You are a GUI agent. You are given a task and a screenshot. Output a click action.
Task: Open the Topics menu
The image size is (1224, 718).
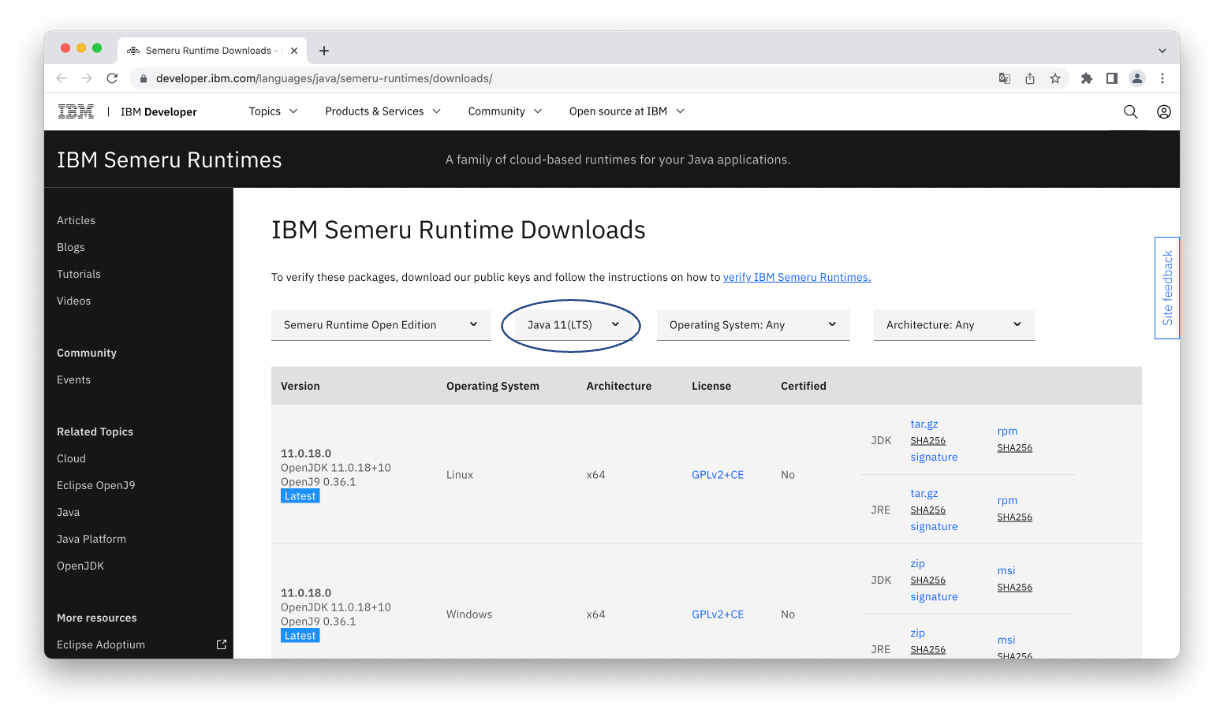(x=271, y=111)
